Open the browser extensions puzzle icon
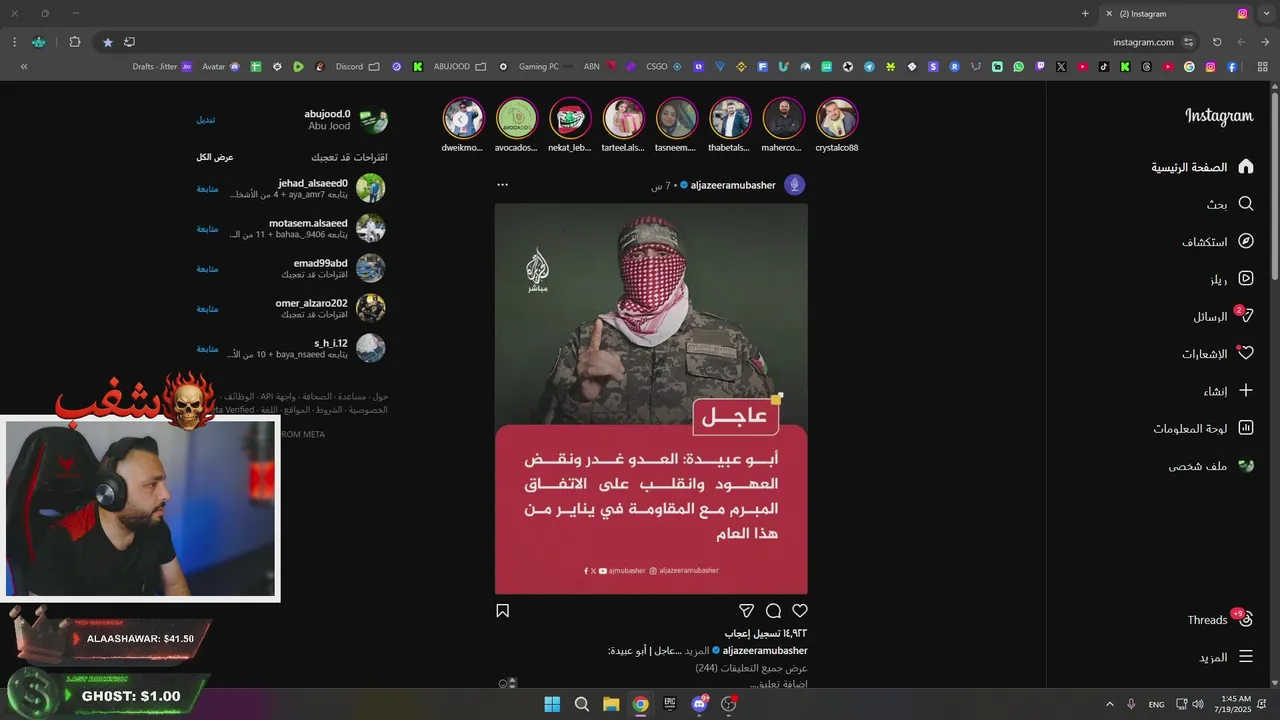The width and height of the screenshot is (1280, 720). [75, 42]
